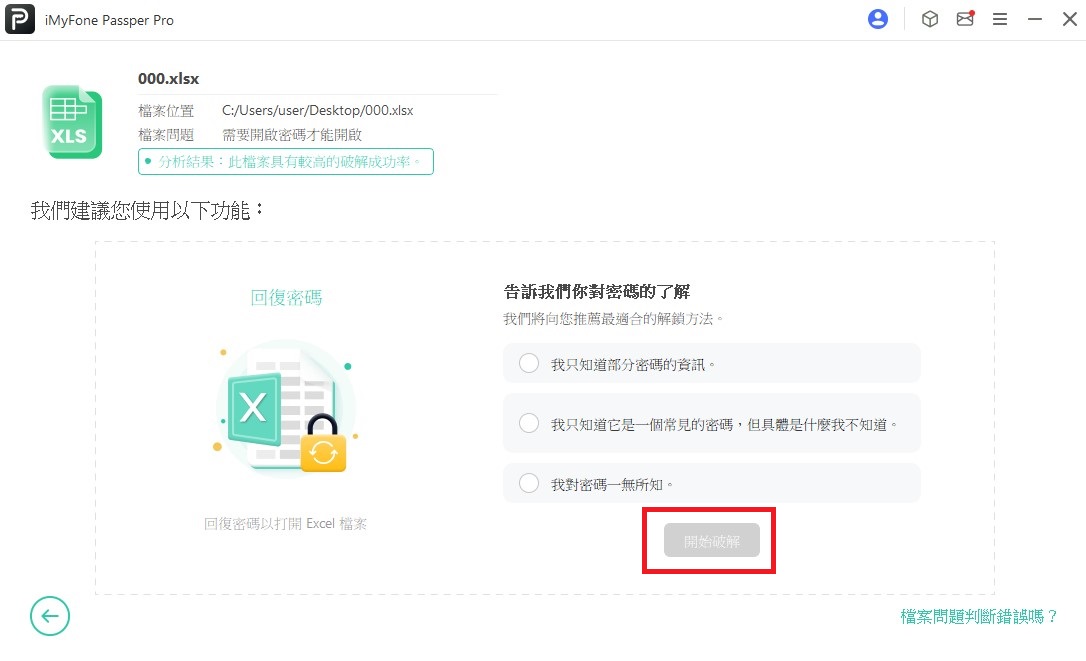Click the green XLS file icon
The width and height of the screenshot is (1086, 661).
[72, 122]
